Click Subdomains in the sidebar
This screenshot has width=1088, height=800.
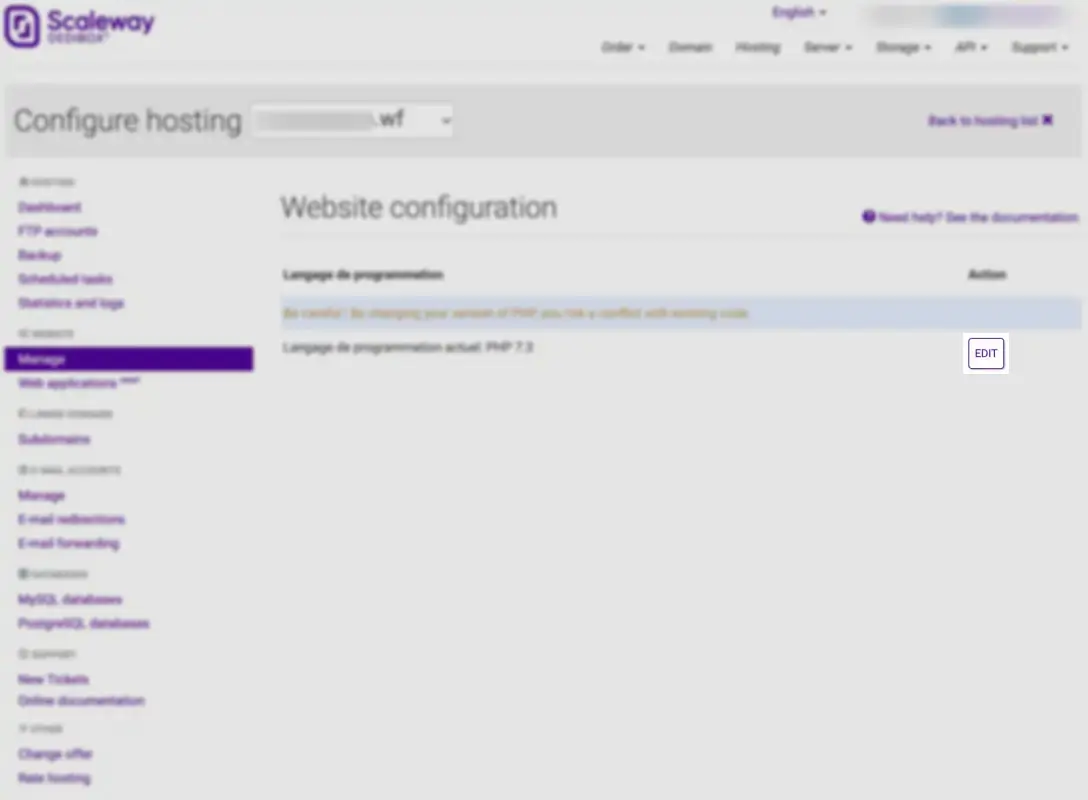pos(54,439)
